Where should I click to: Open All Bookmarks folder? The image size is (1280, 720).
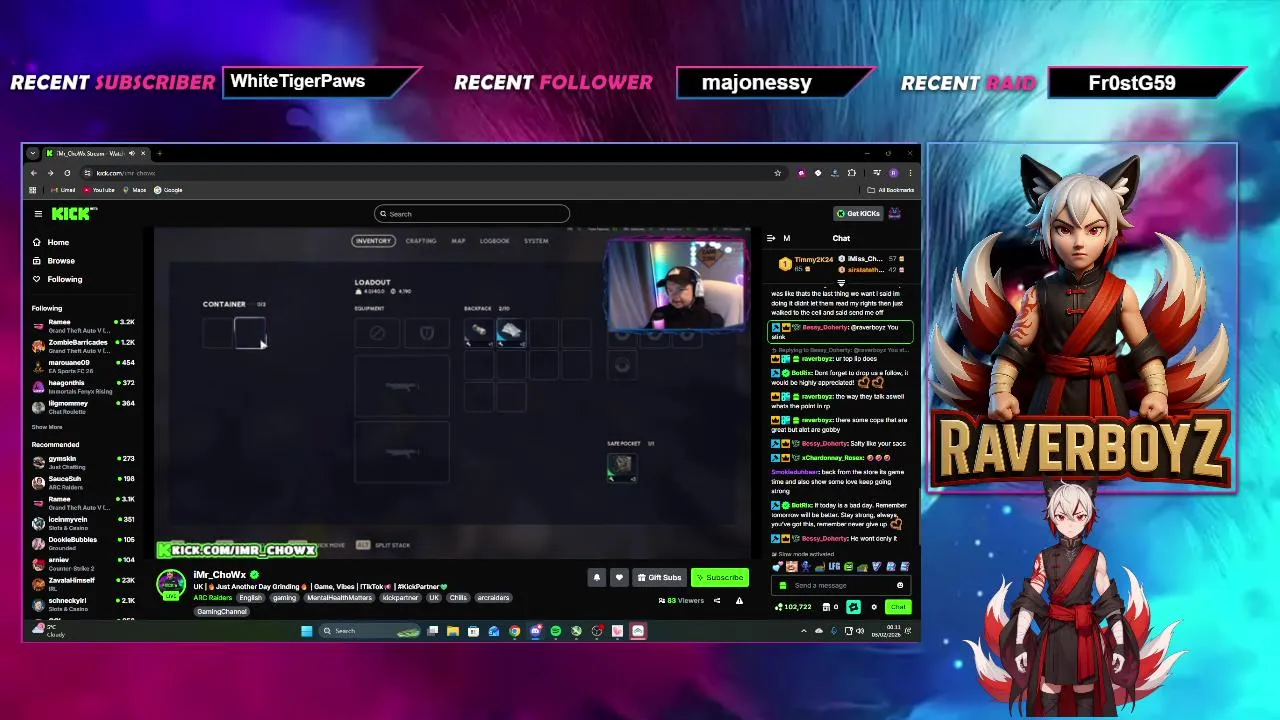(x=891, y=190)
